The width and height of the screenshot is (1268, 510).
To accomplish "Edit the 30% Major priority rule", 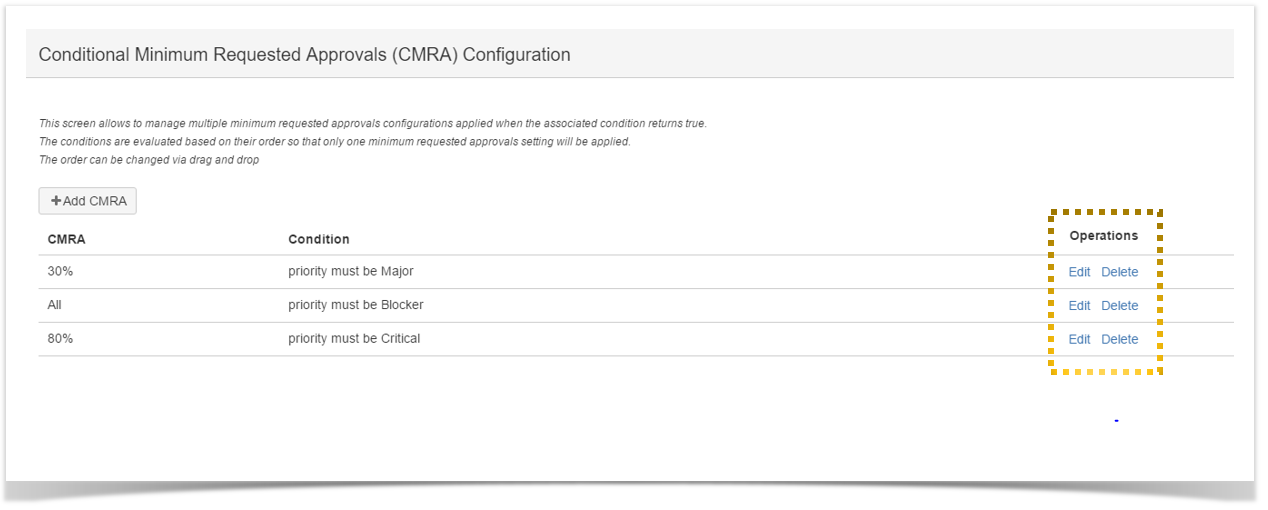I will 1079,272.
